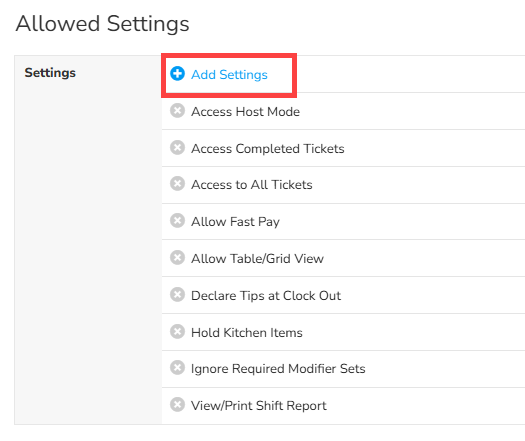Remove the View/Print Shift Report setting

pos(177,405)
